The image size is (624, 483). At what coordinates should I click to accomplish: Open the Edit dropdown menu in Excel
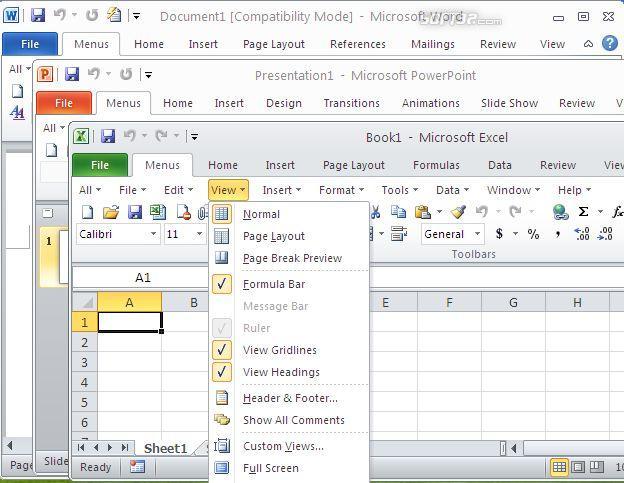pos(178,190)
